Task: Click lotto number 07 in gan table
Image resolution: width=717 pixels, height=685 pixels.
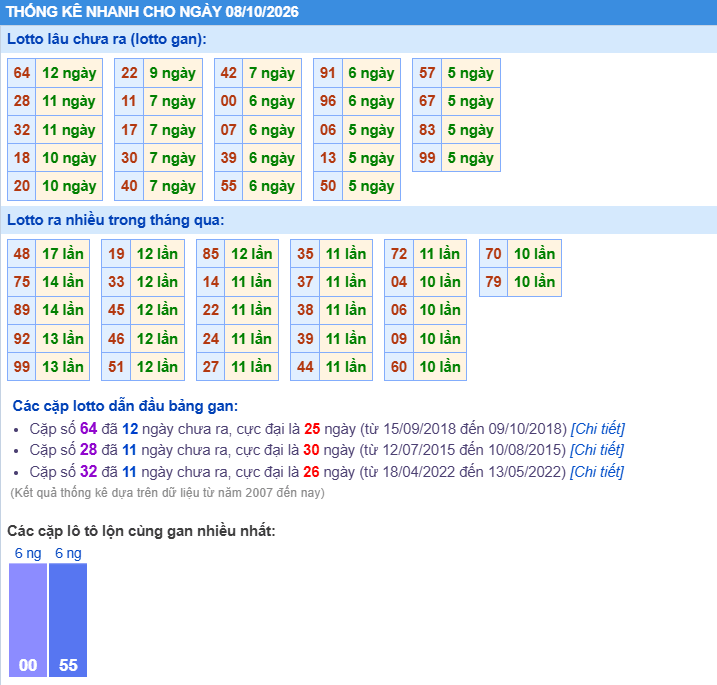Action: pyautogui.click(x=229, y=129)
